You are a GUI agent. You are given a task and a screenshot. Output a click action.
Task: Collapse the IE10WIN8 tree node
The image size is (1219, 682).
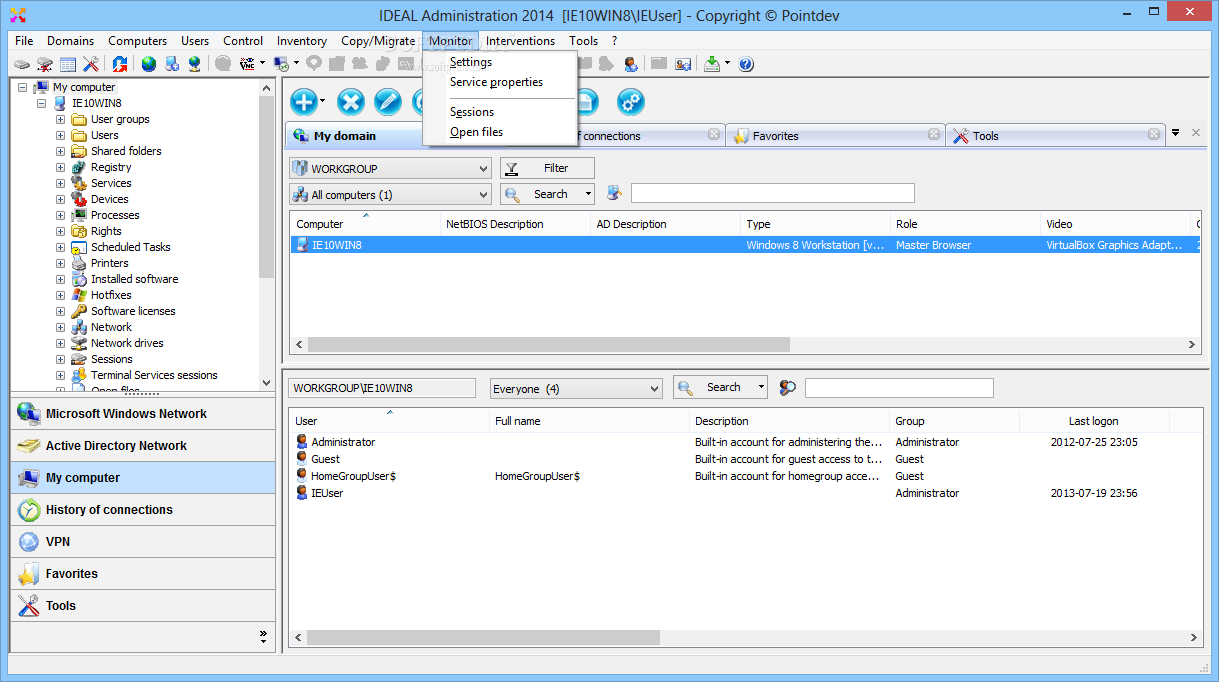41,103
